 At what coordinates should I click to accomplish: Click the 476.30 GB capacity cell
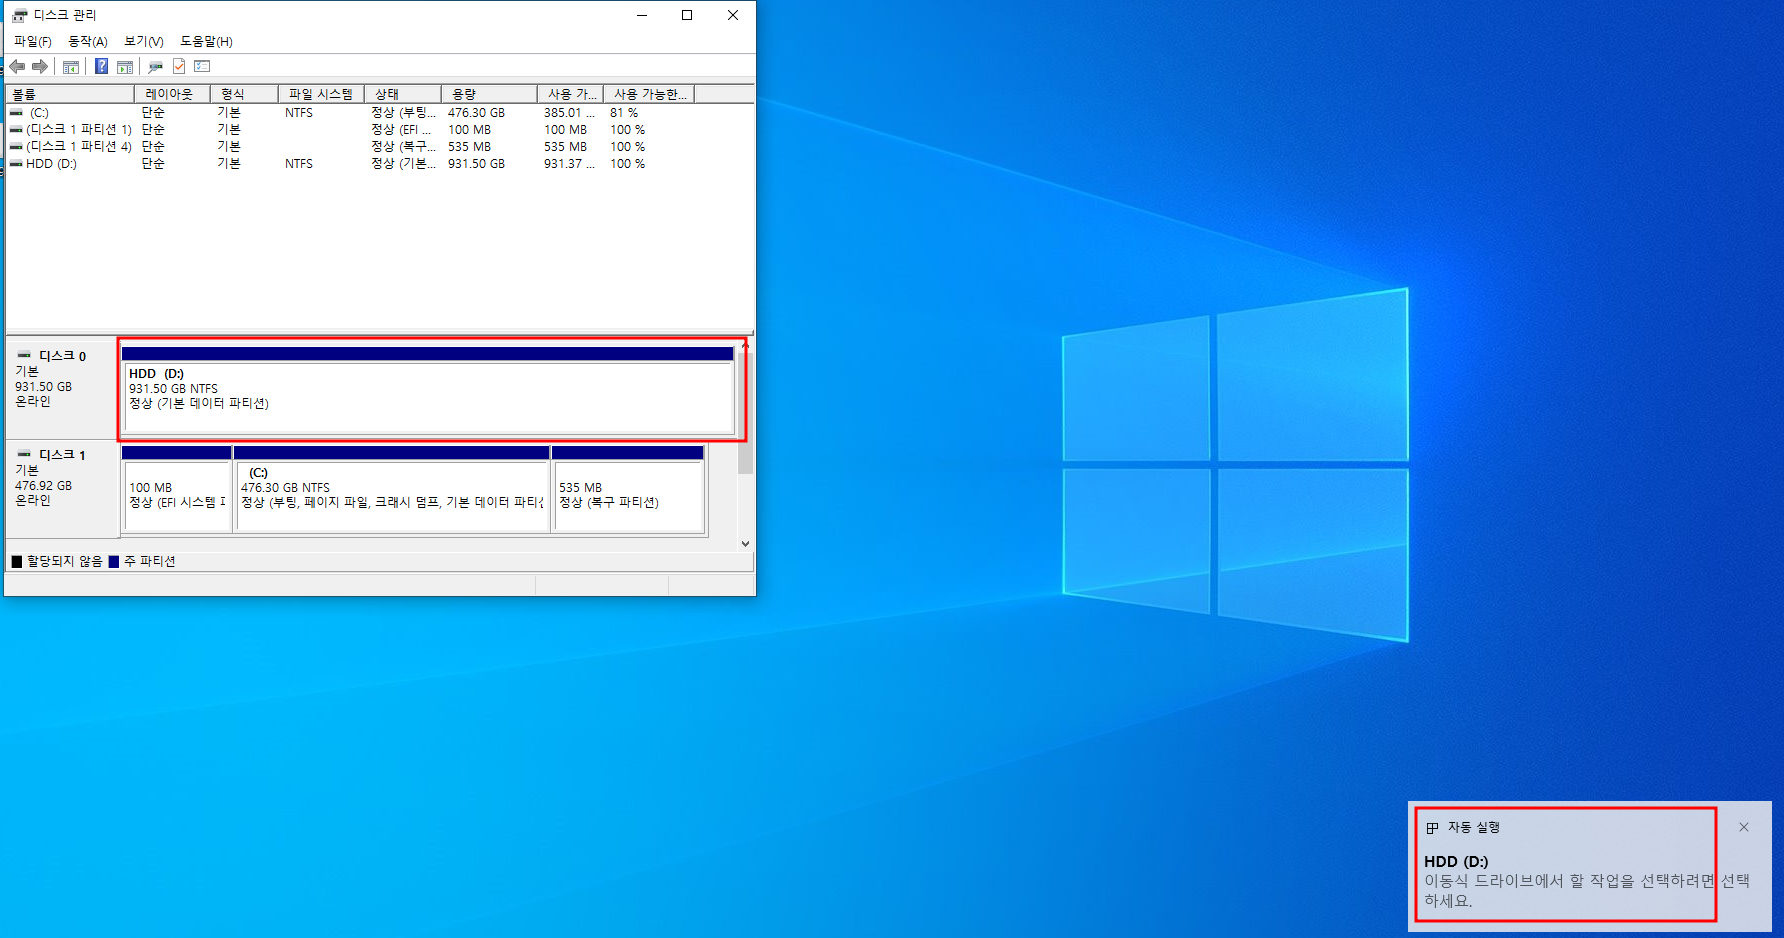click(476, 113)
